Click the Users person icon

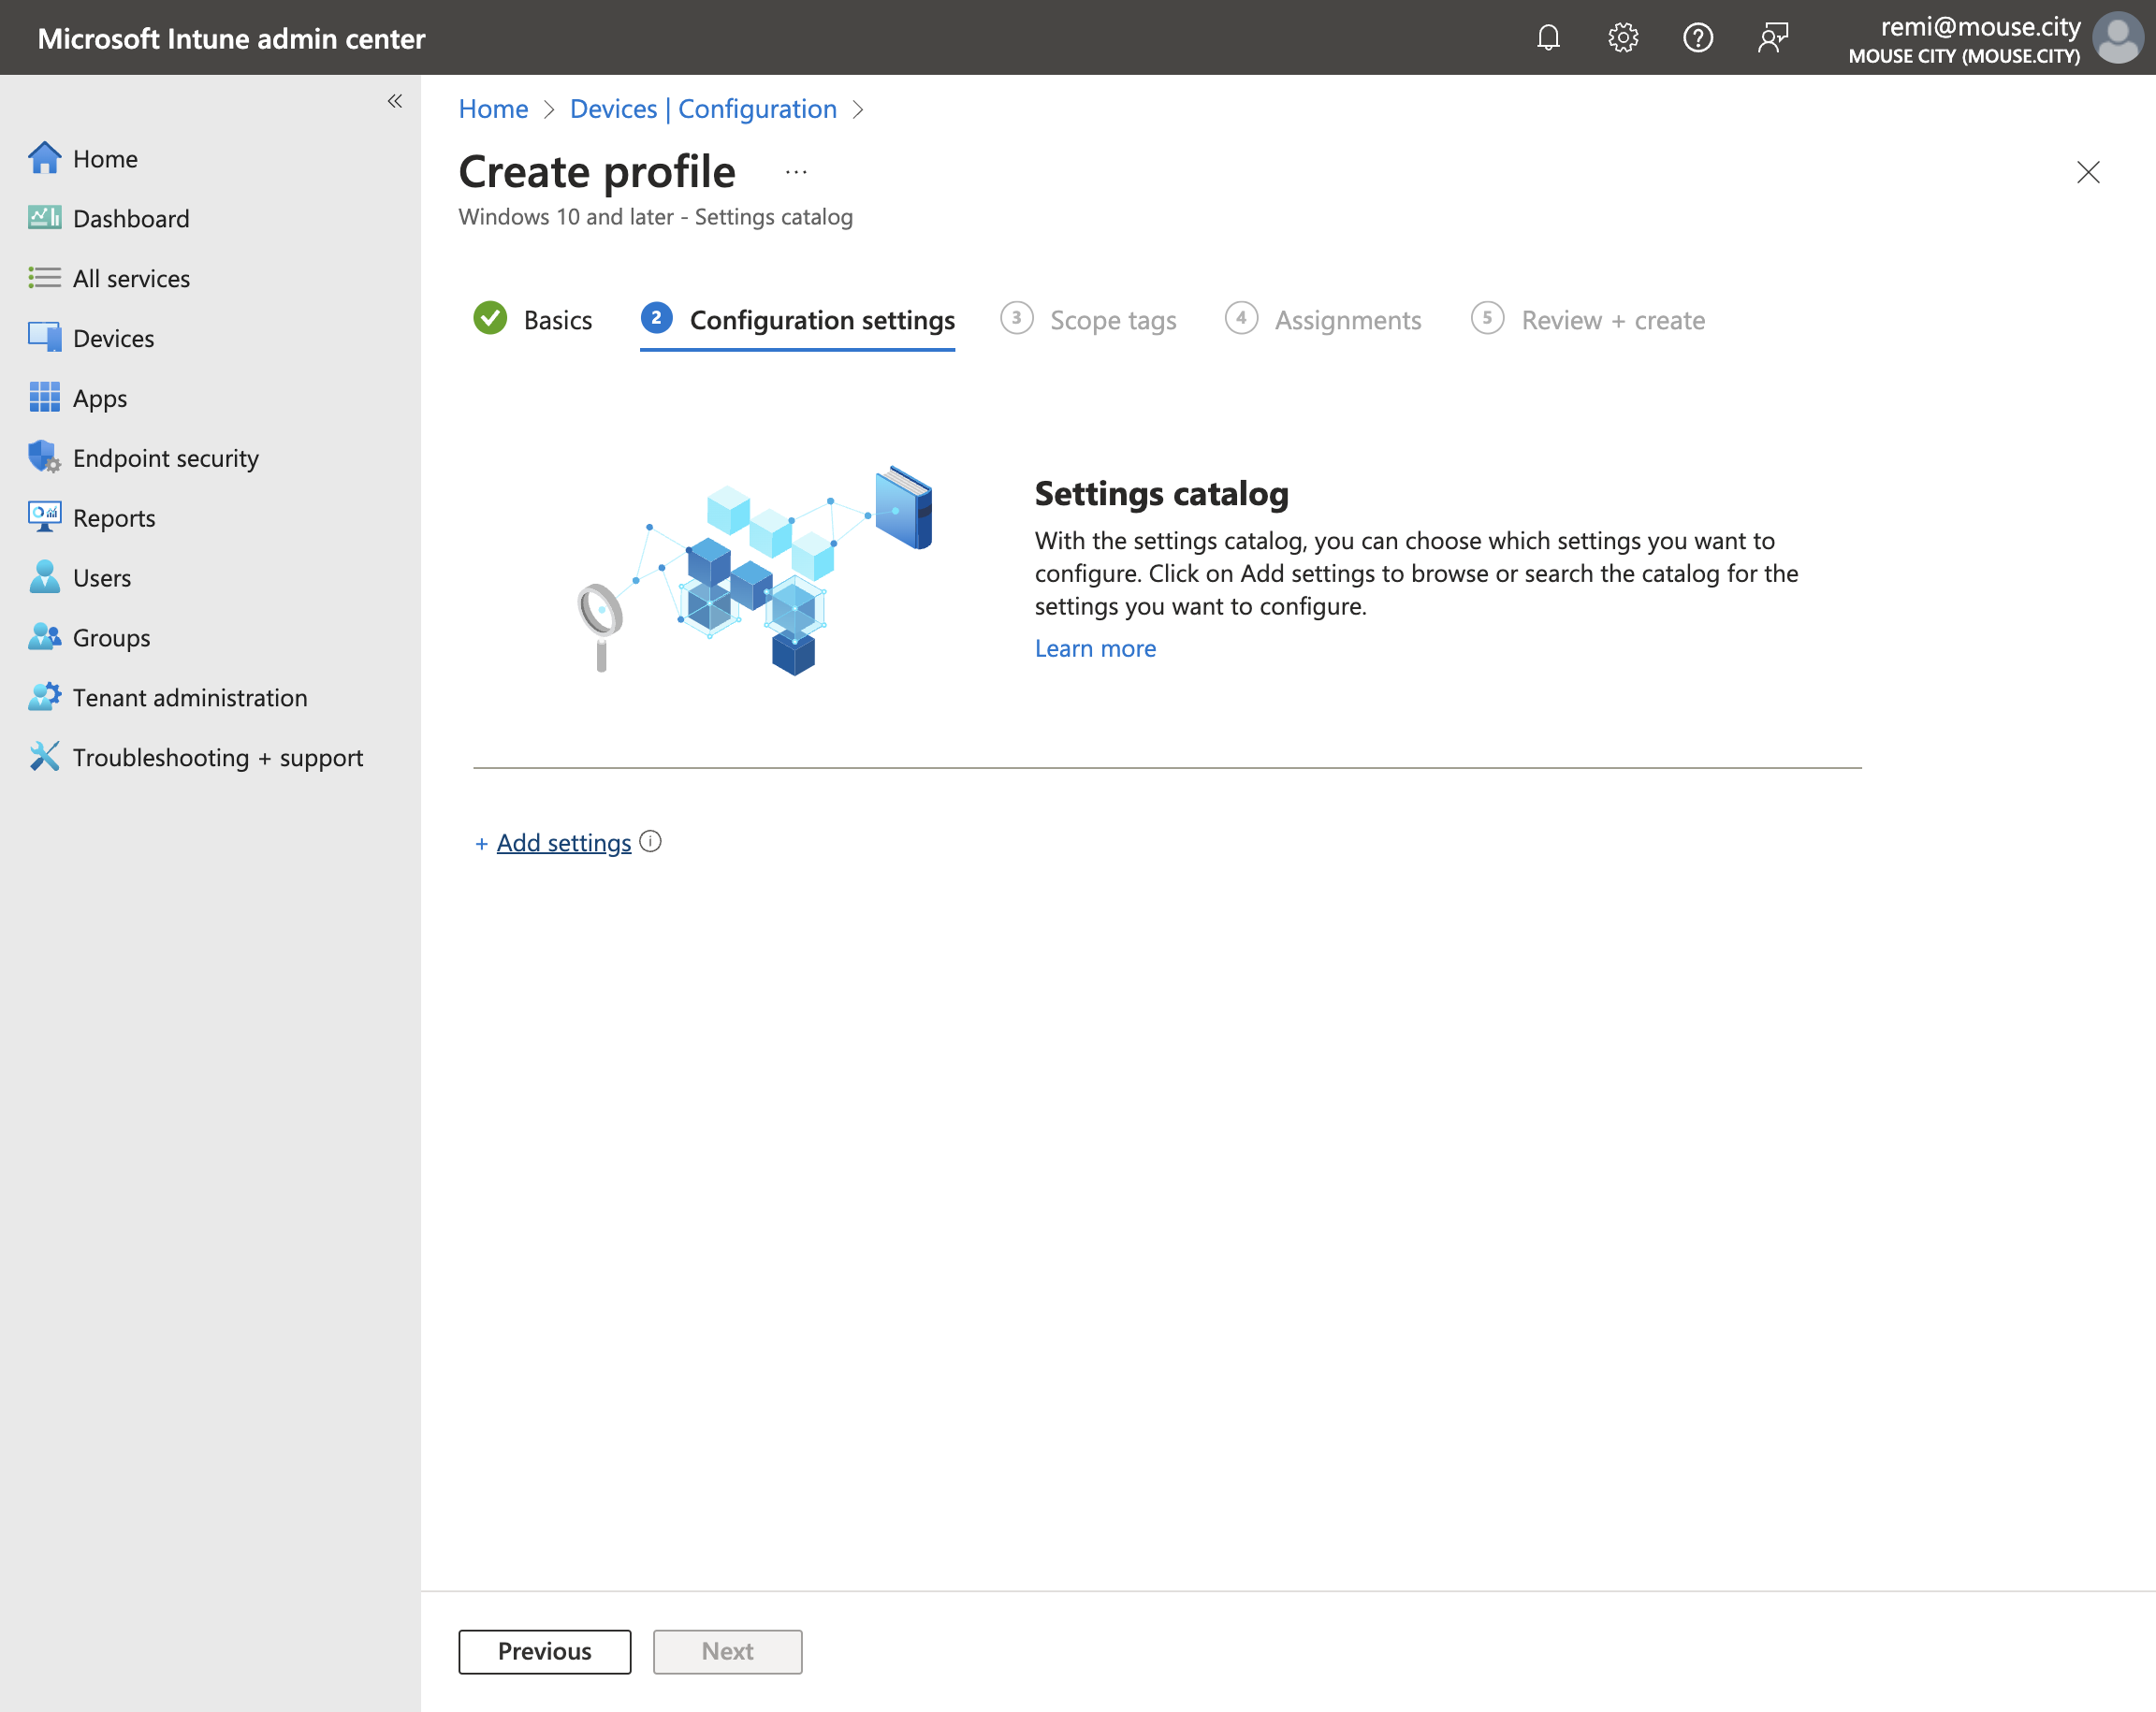coord(44,577)
